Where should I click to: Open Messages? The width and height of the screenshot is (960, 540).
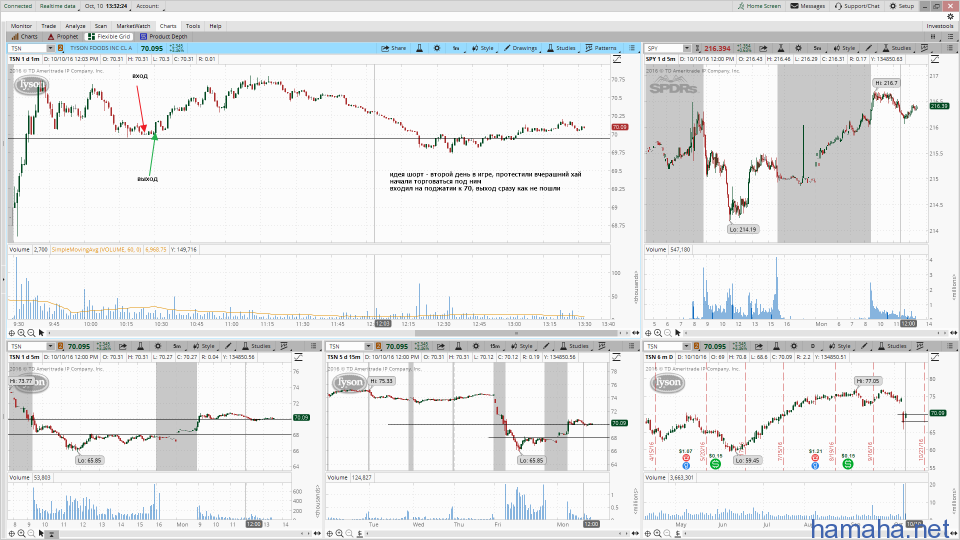click(808, 6)
